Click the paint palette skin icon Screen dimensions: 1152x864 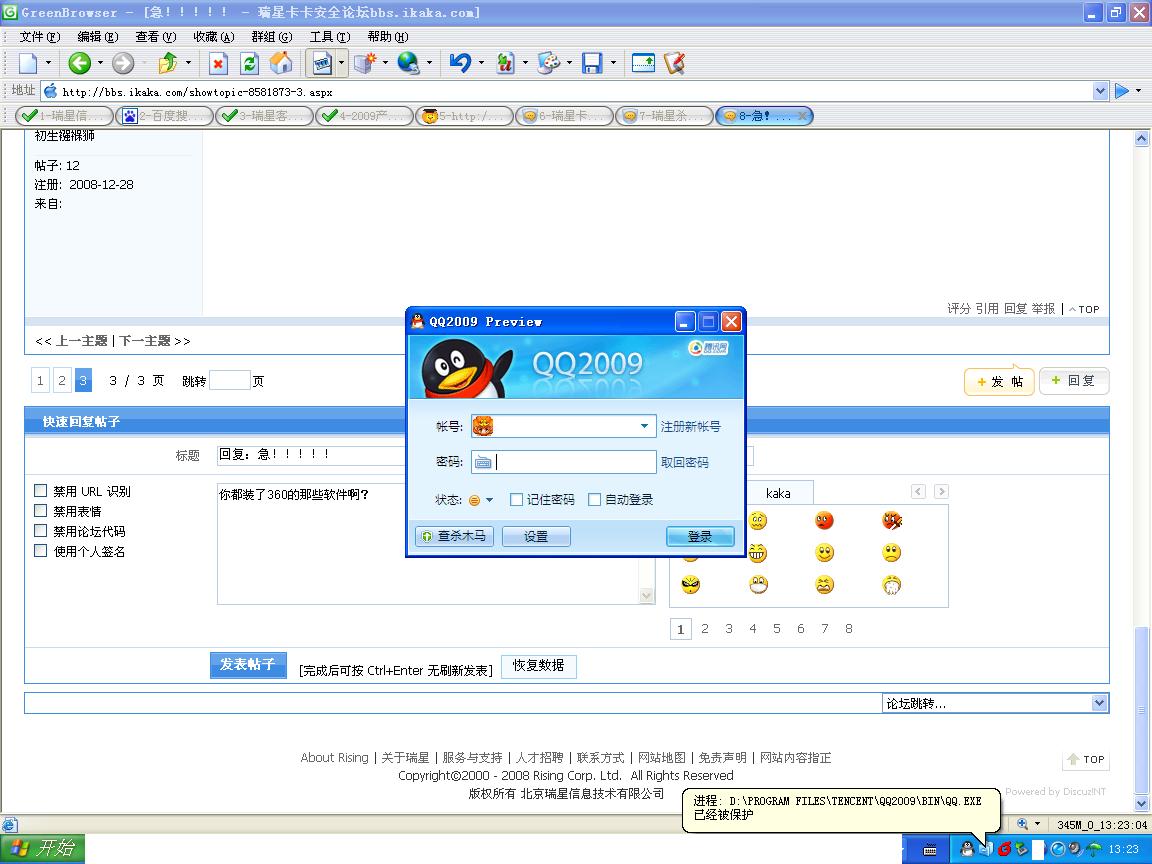(549, 64)
